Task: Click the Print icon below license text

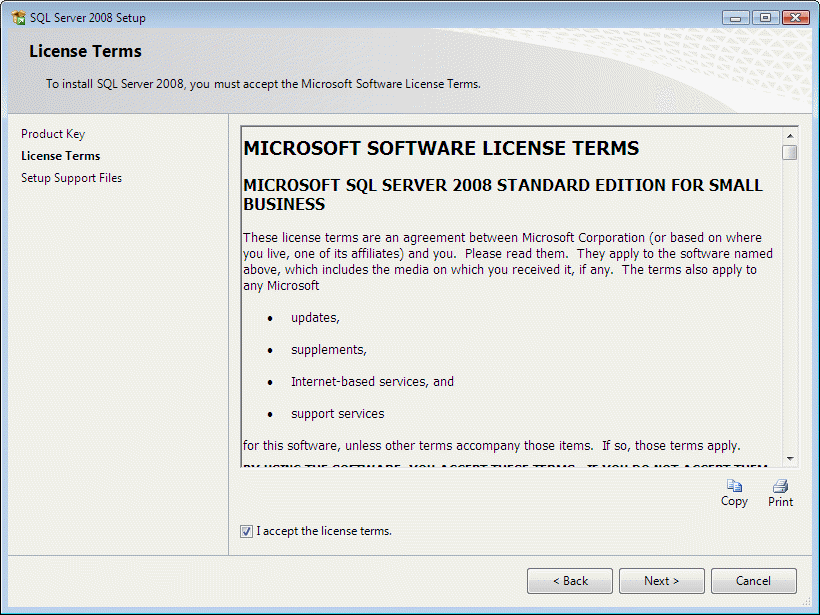Action: pyautogui.click(x=780, y=486)
